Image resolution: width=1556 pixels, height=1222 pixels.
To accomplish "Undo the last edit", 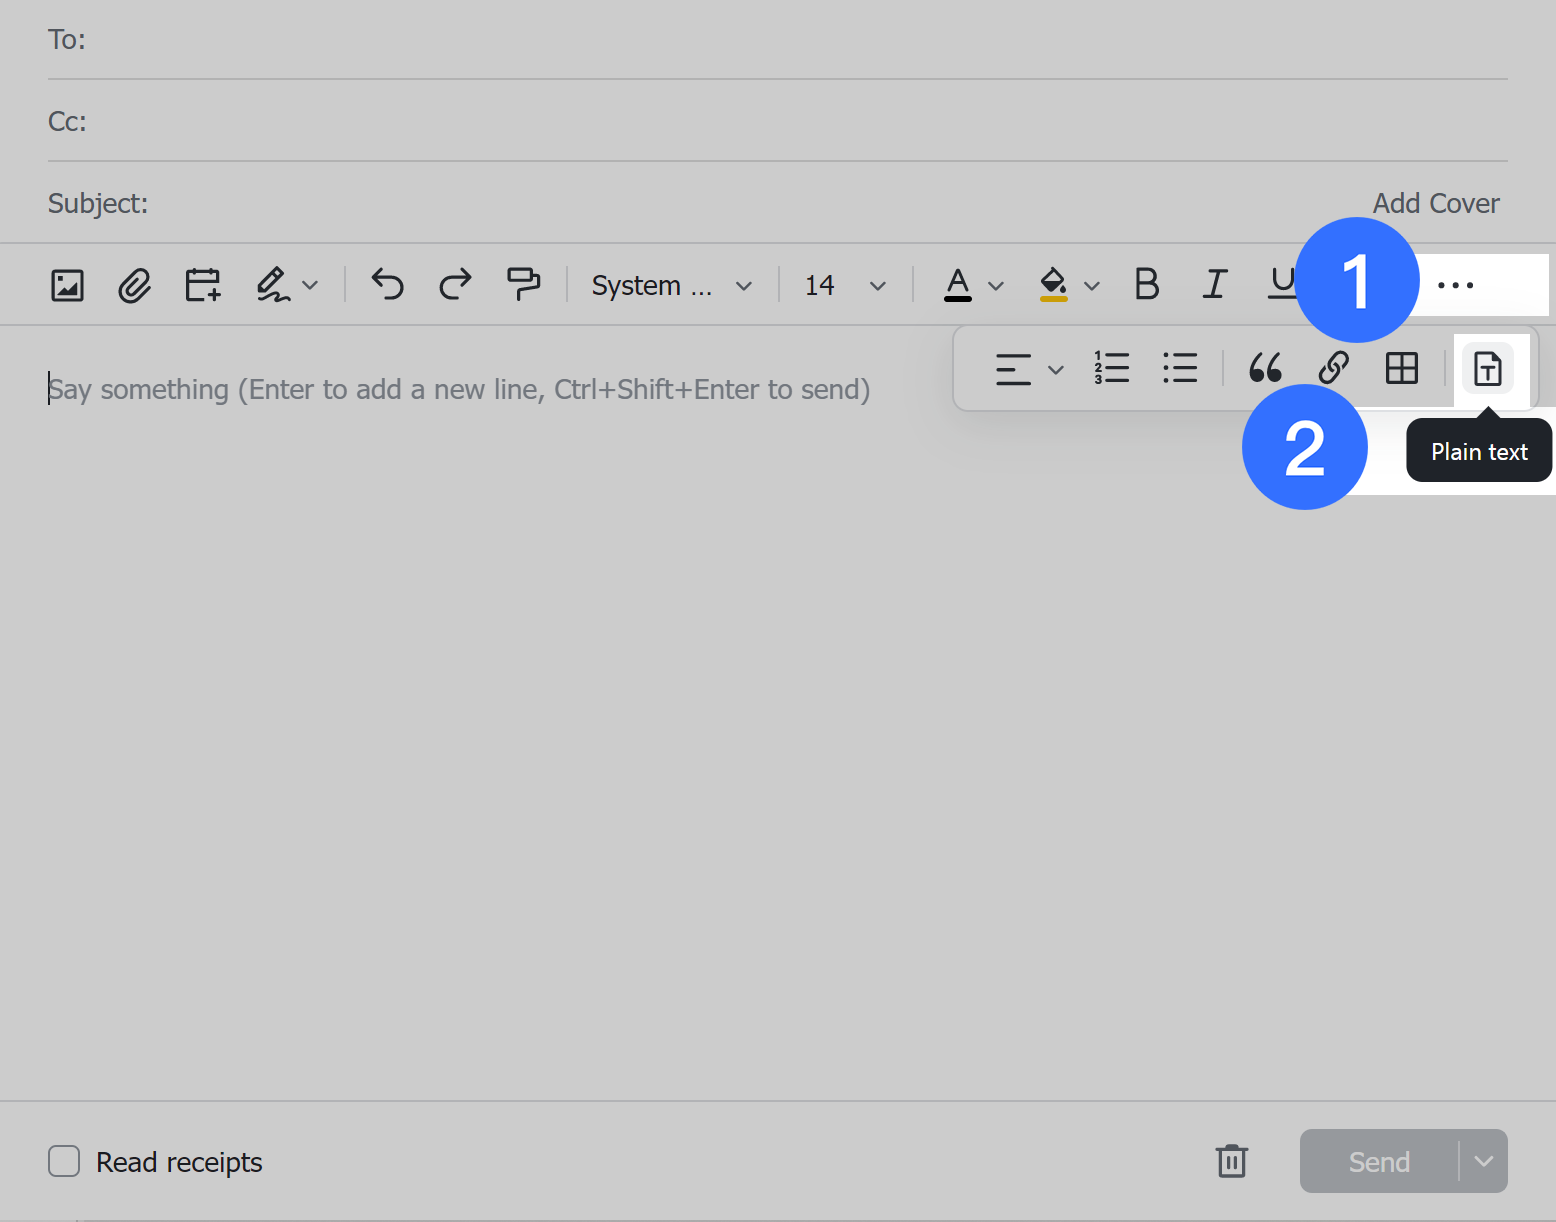I will pyautogui.click(x=387, y=285).
